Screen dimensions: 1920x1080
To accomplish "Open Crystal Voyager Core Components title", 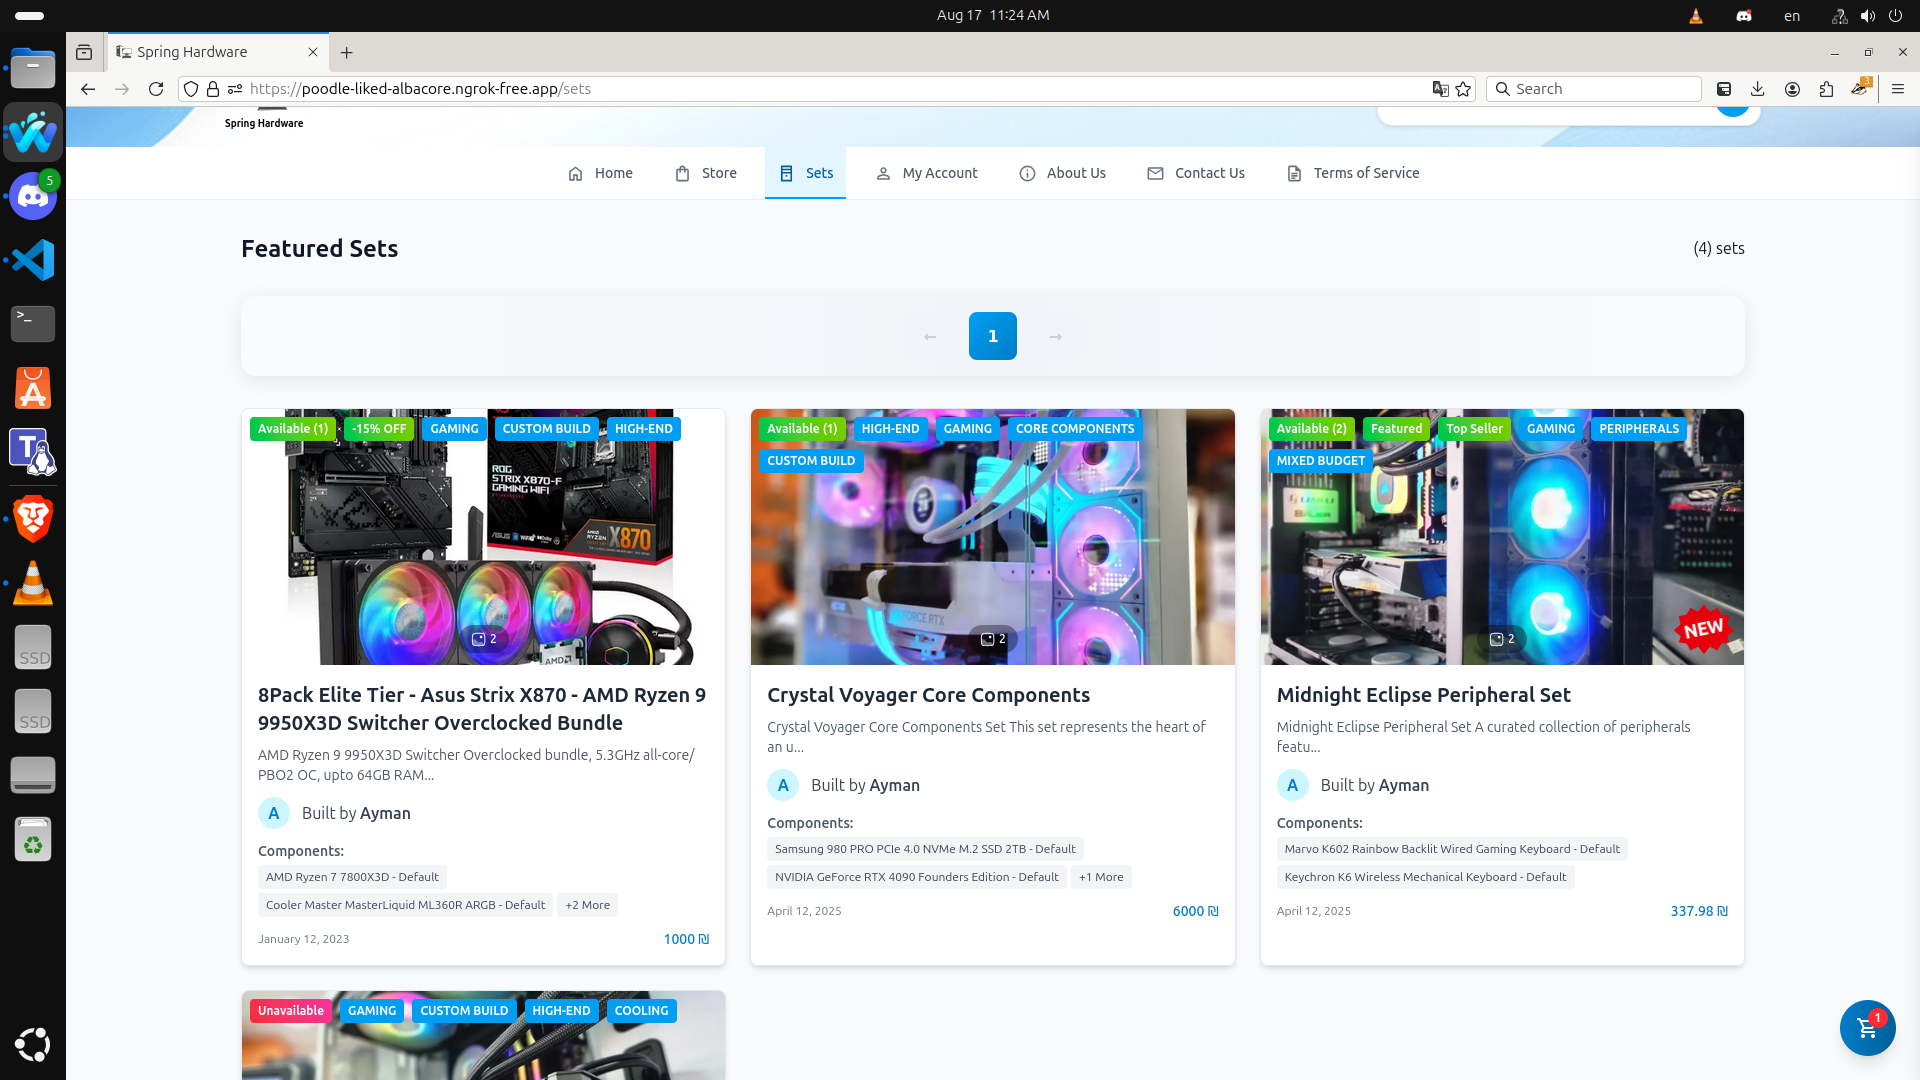I will pos(928,695).
